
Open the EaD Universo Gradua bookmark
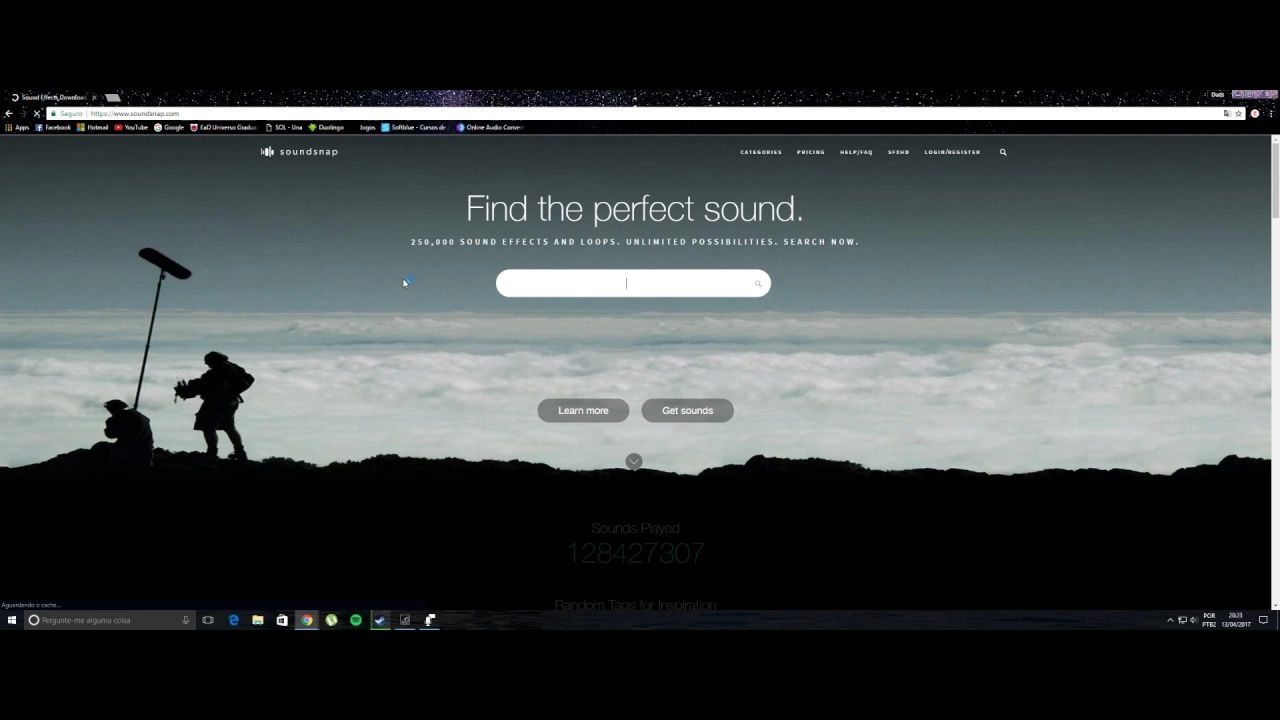tap(224, 128)
